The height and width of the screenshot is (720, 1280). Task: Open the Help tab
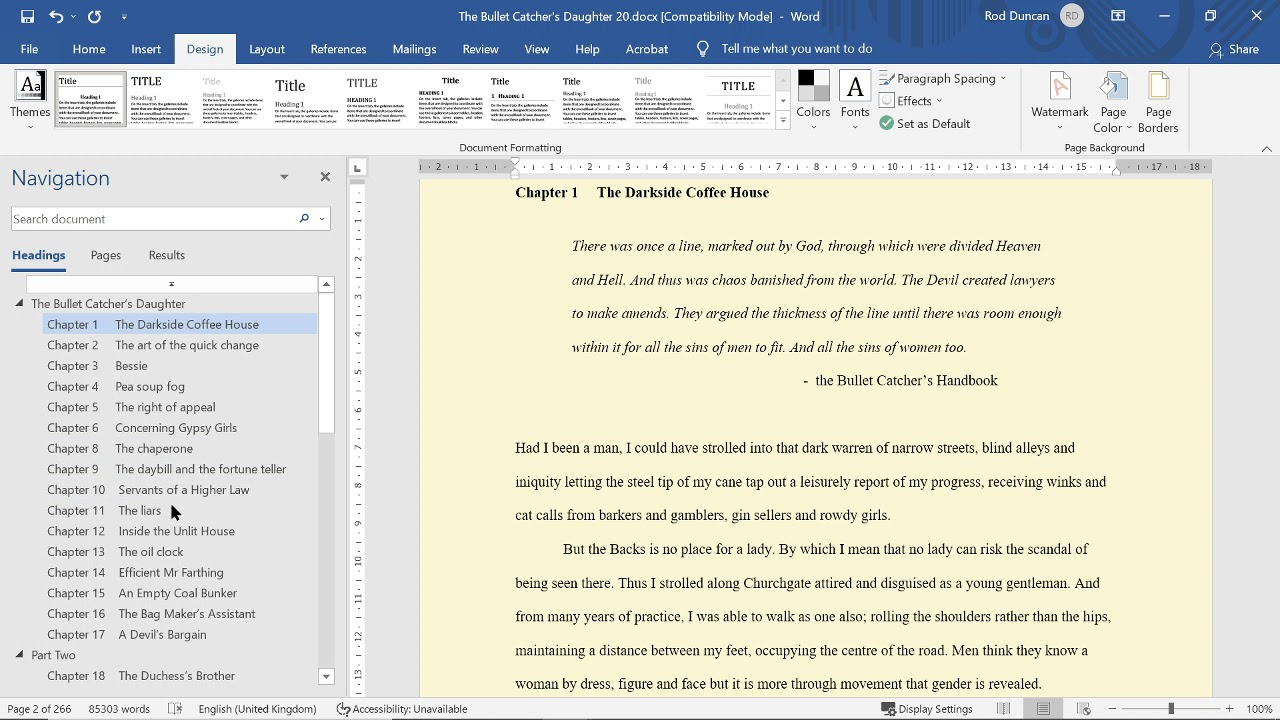point(587,49)
